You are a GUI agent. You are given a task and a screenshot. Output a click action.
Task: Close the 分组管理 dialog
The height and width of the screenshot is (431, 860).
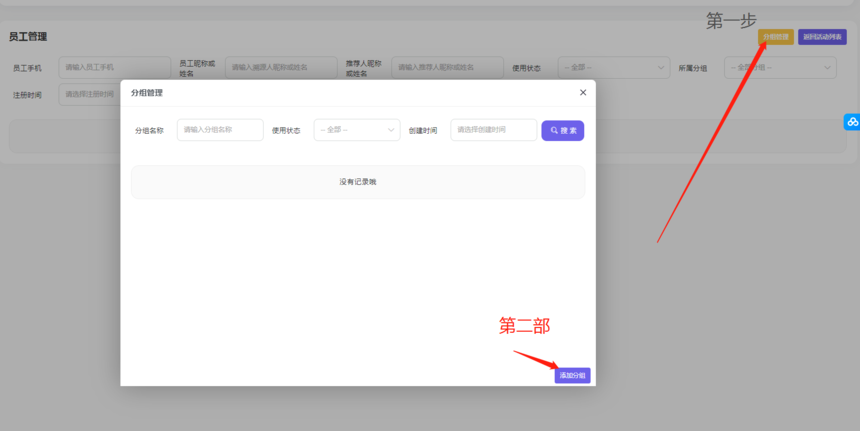pyautogui.click(x=583, y=93)
